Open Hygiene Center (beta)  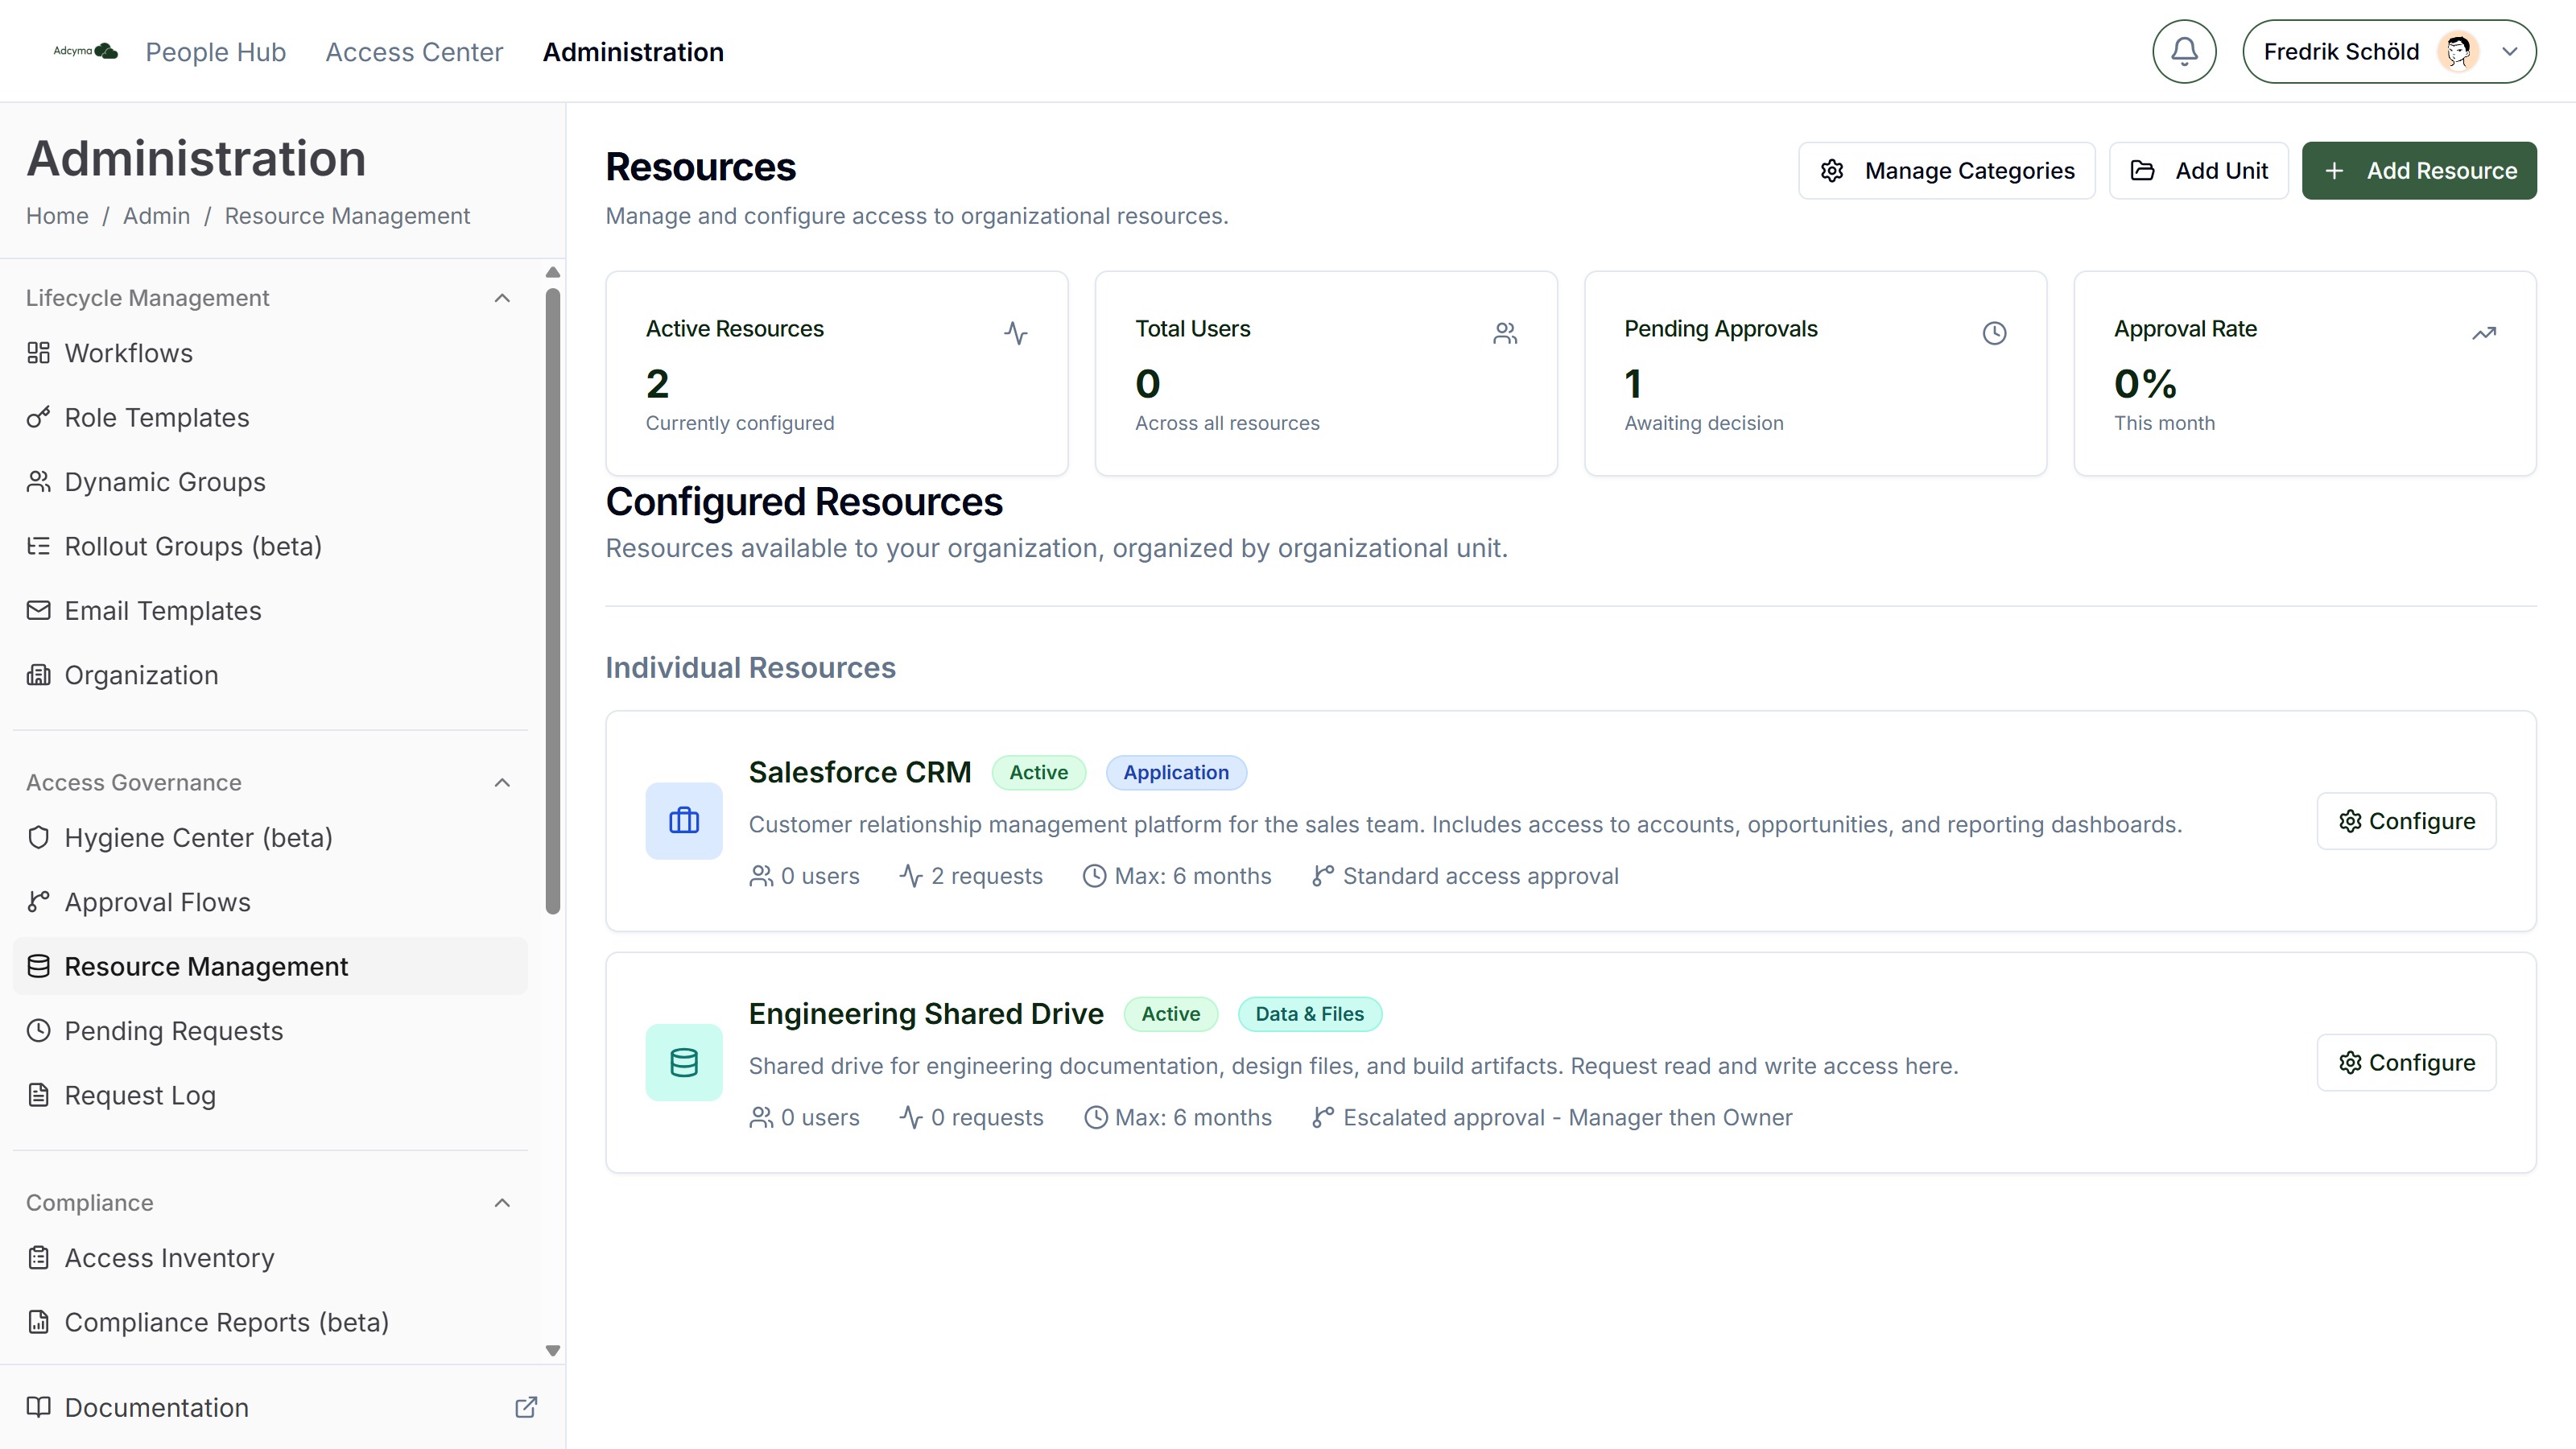coord(270,837)
